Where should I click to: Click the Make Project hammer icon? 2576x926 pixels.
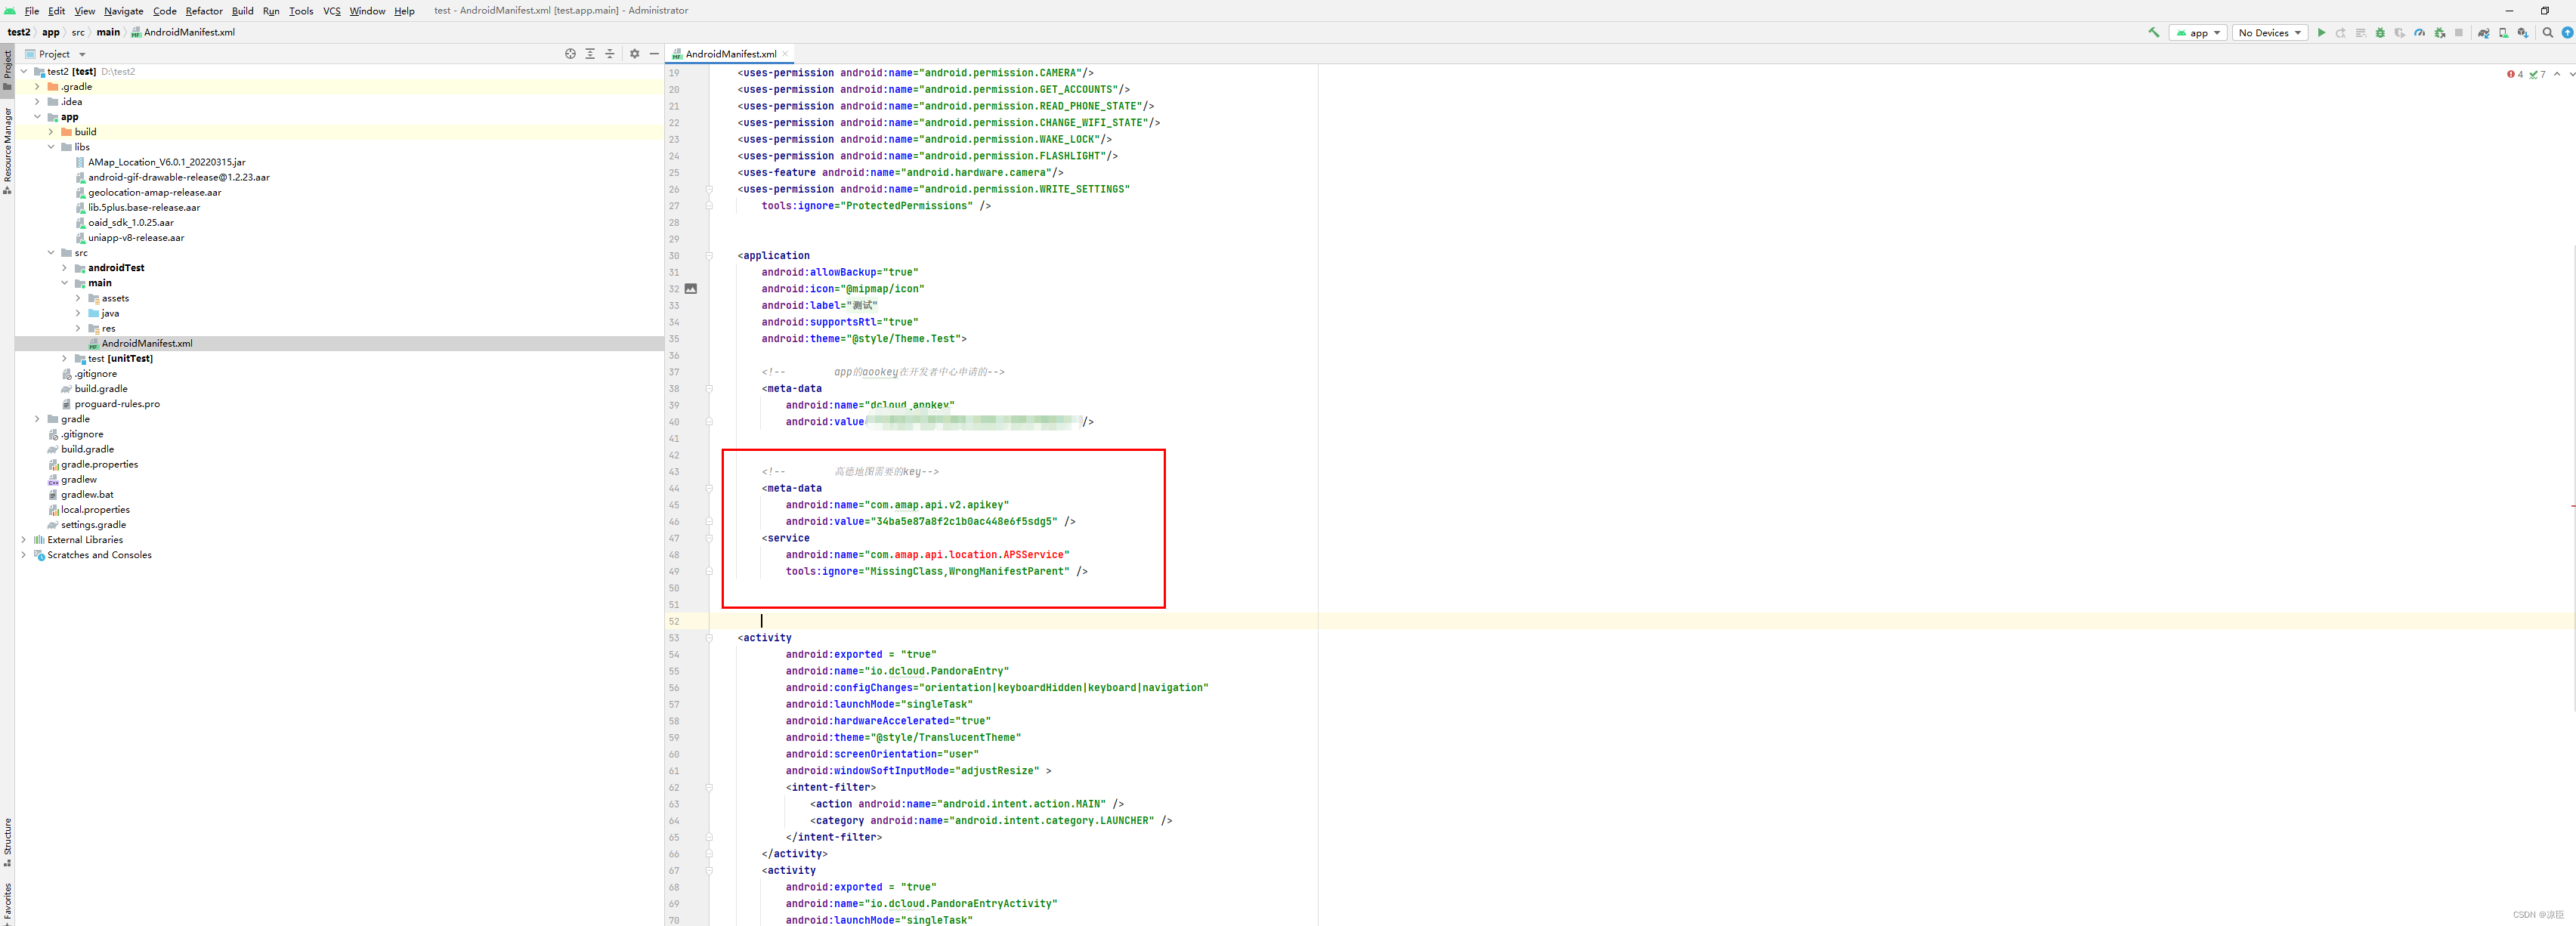click(x=2153, y=32)
